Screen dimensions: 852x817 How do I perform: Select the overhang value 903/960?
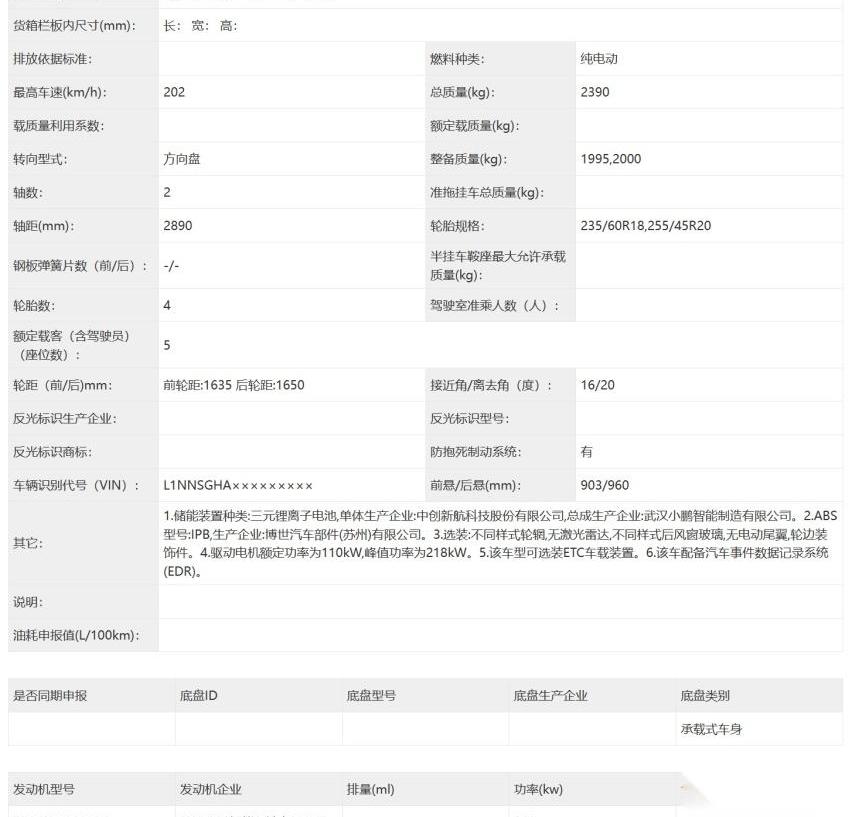point(604,485)
